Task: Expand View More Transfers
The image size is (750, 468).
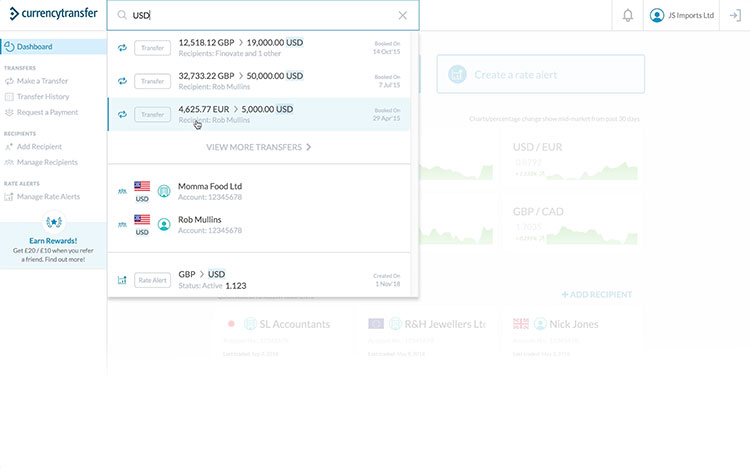Action: coord(259,147)
